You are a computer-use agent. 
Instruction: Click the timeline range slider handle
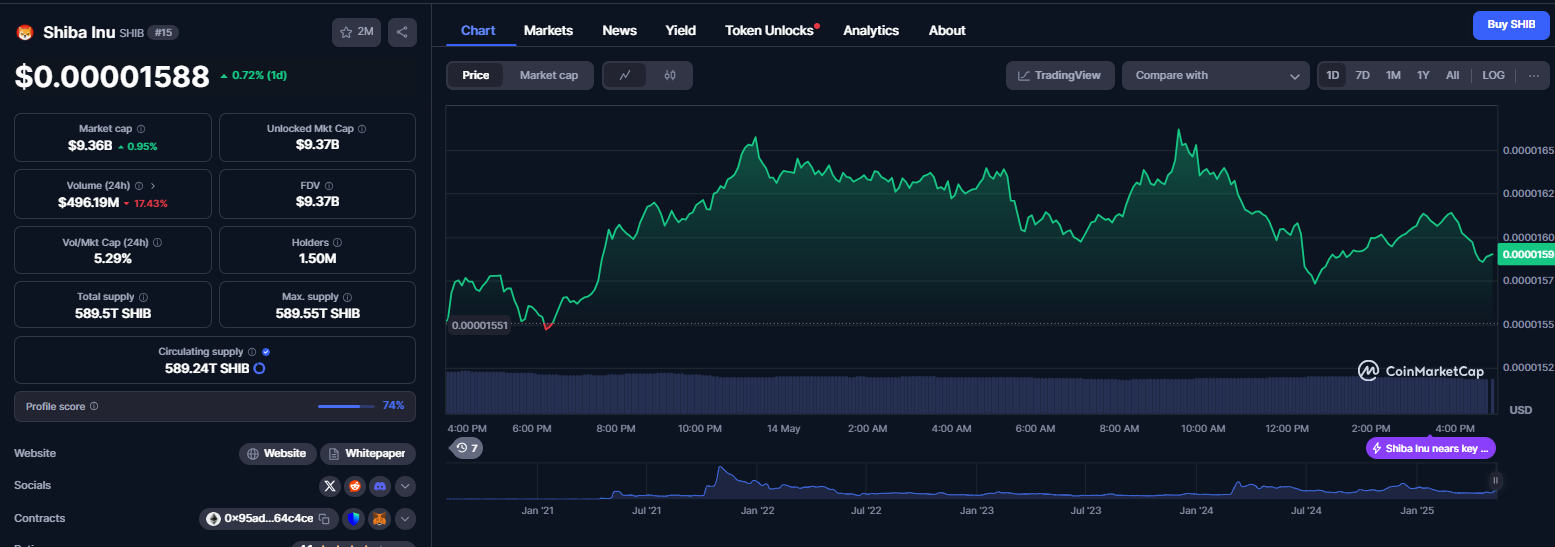[1497, 481]
